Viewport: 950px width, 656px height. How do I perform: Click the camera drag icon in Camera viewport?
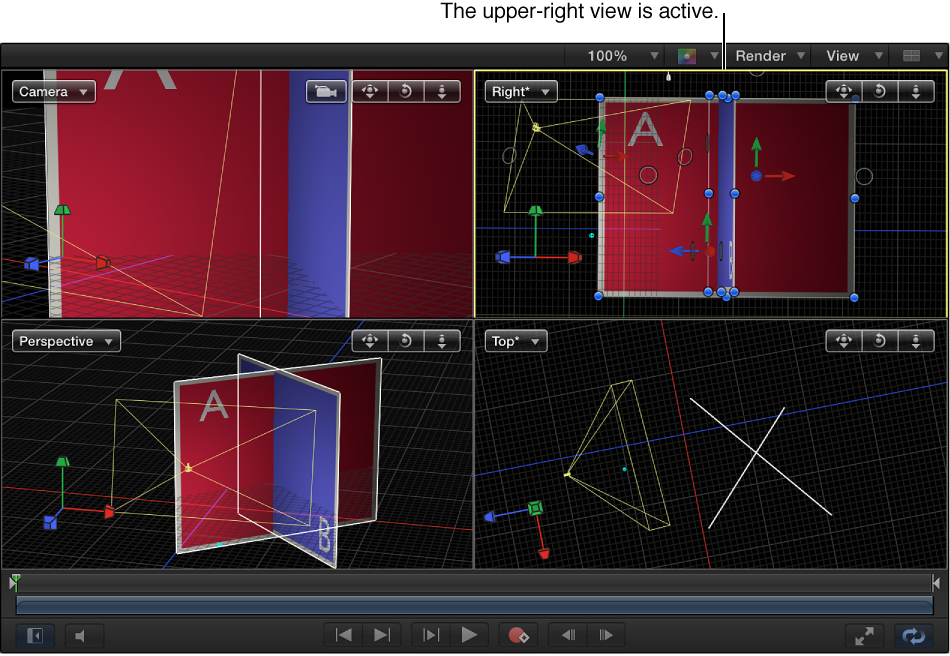324,91
